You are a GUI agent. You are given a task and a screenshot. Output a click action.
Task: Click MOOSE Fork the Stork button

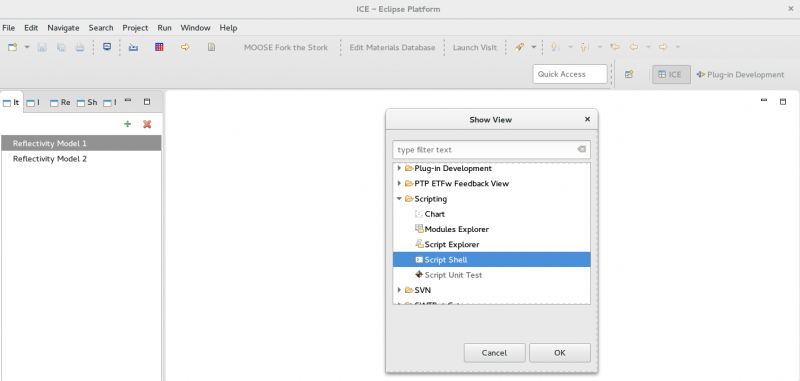(286, 47)
